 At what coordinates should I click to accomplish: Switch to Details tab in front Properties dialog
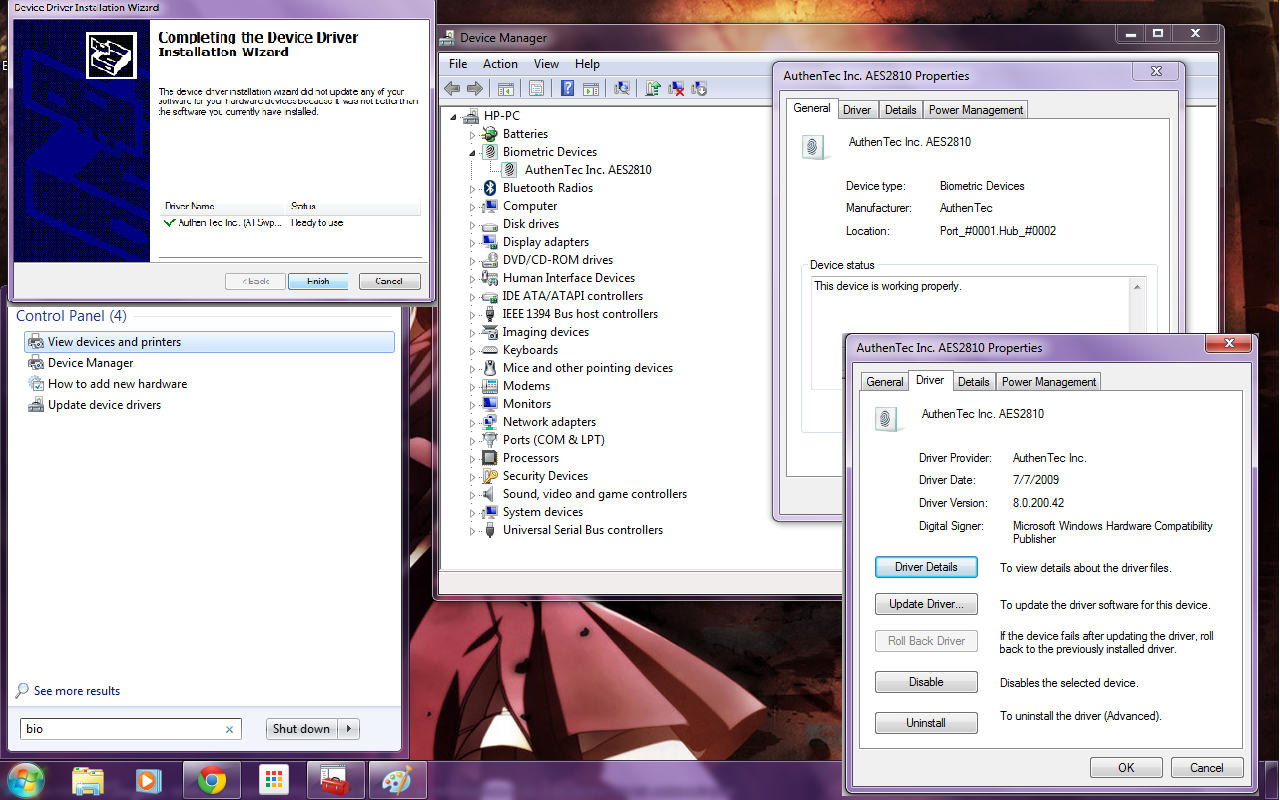pyautogui.click(x=973, y=382)
